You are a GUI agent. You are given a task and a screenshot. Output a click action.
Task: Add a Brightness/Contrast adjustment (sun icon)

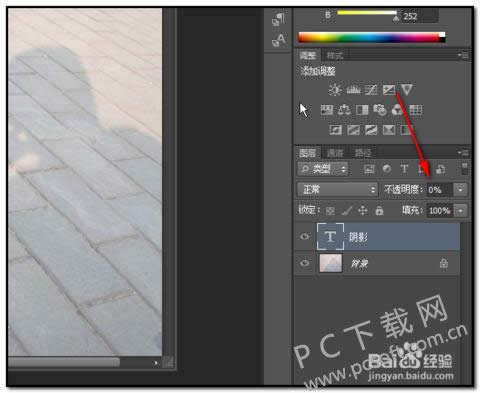[335, 90]
